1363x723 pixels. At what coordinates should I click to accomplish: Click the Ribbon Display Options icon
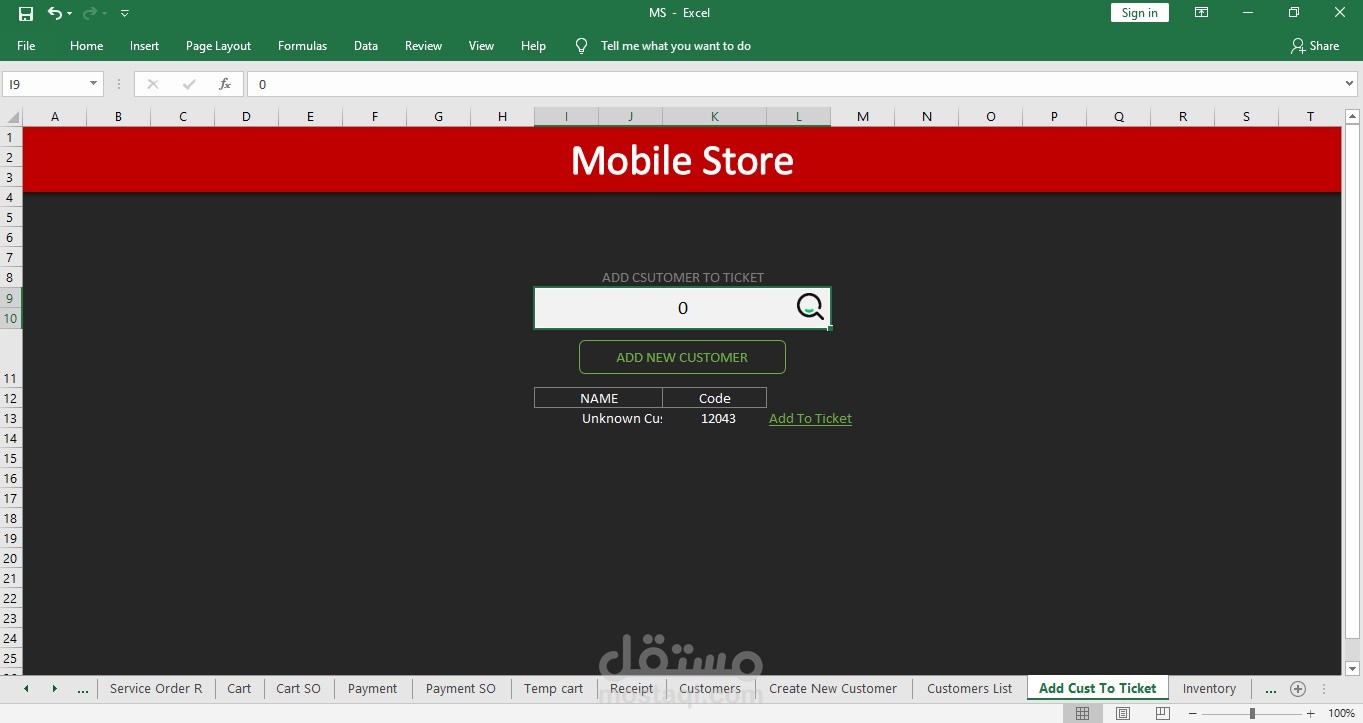pos(1202,13)
